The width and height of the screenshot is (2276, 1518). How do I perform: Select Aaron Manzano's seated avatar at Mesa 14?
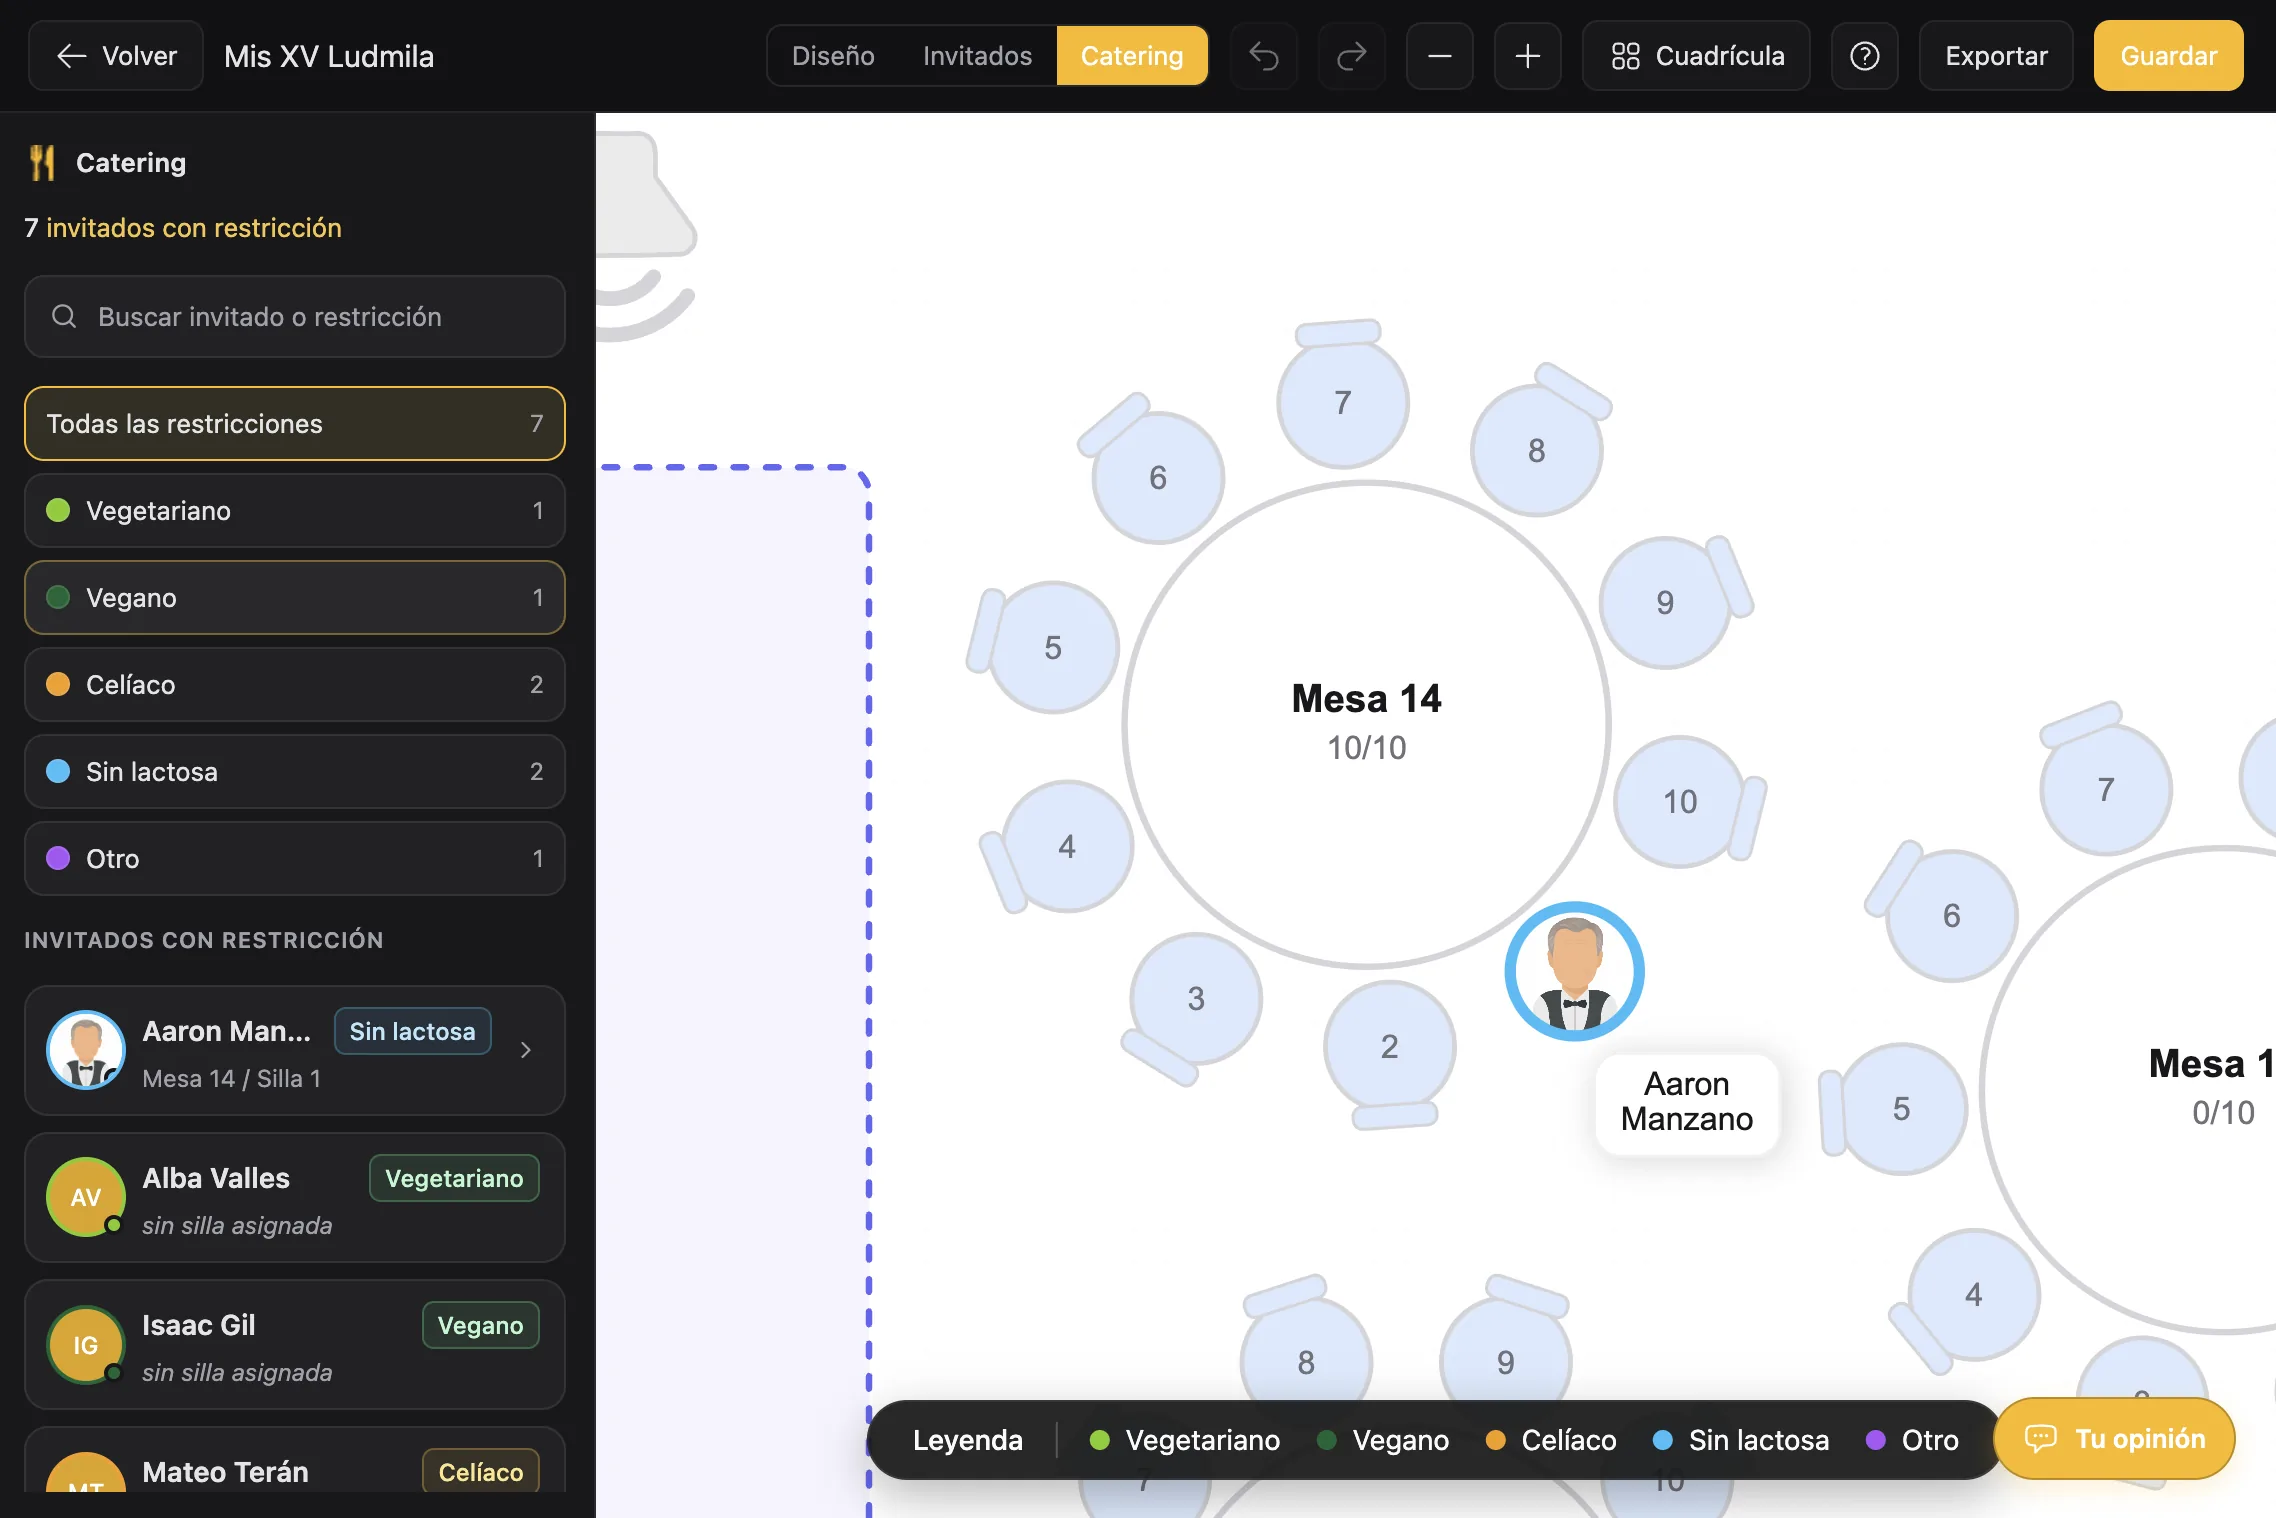point(1574,972)
